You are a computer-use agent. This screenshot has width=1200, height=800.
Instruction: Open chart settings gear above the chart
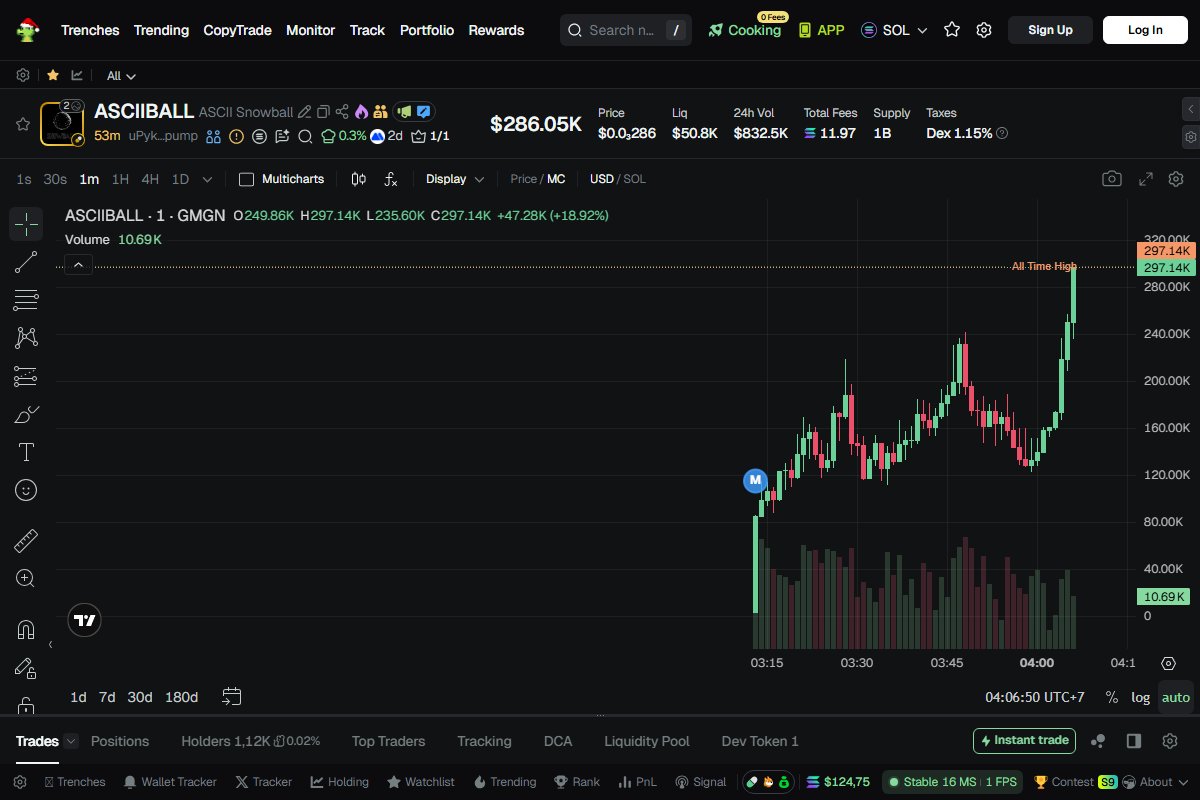point(1176,179)
